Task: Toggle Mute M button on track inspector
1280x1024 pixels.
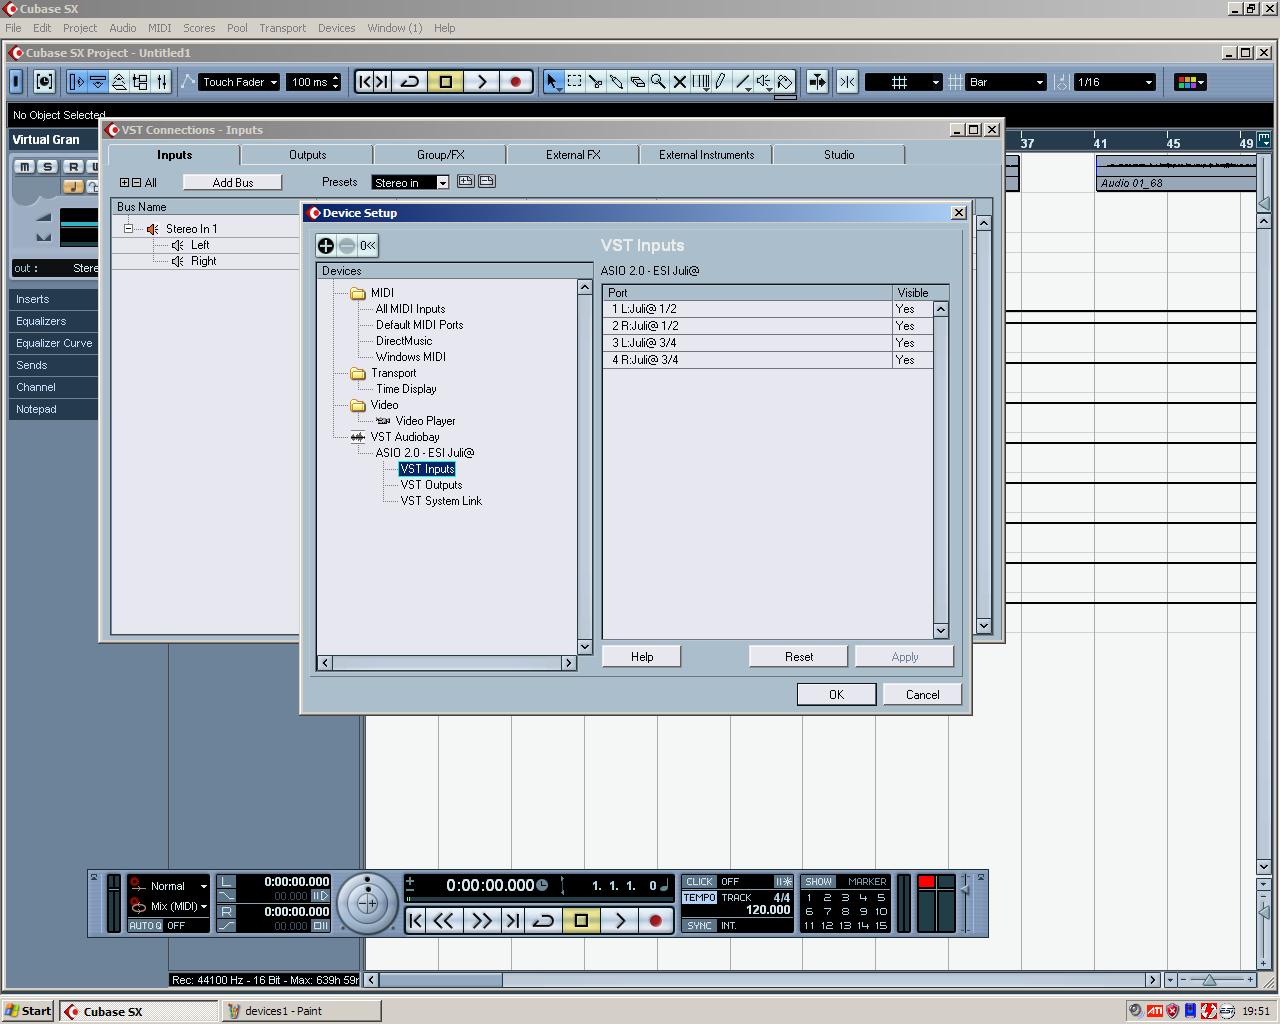Action: [25, 167]
